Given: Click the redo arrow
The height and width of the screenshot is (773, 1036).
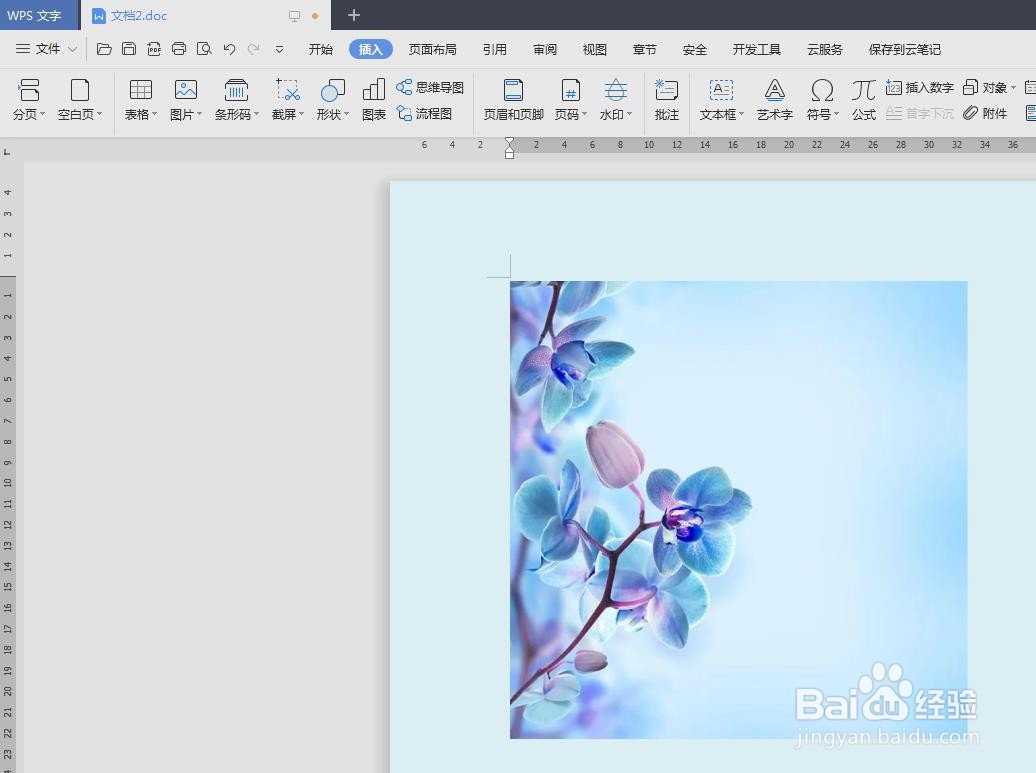Looking at the screenshot, I should (254, 49).
